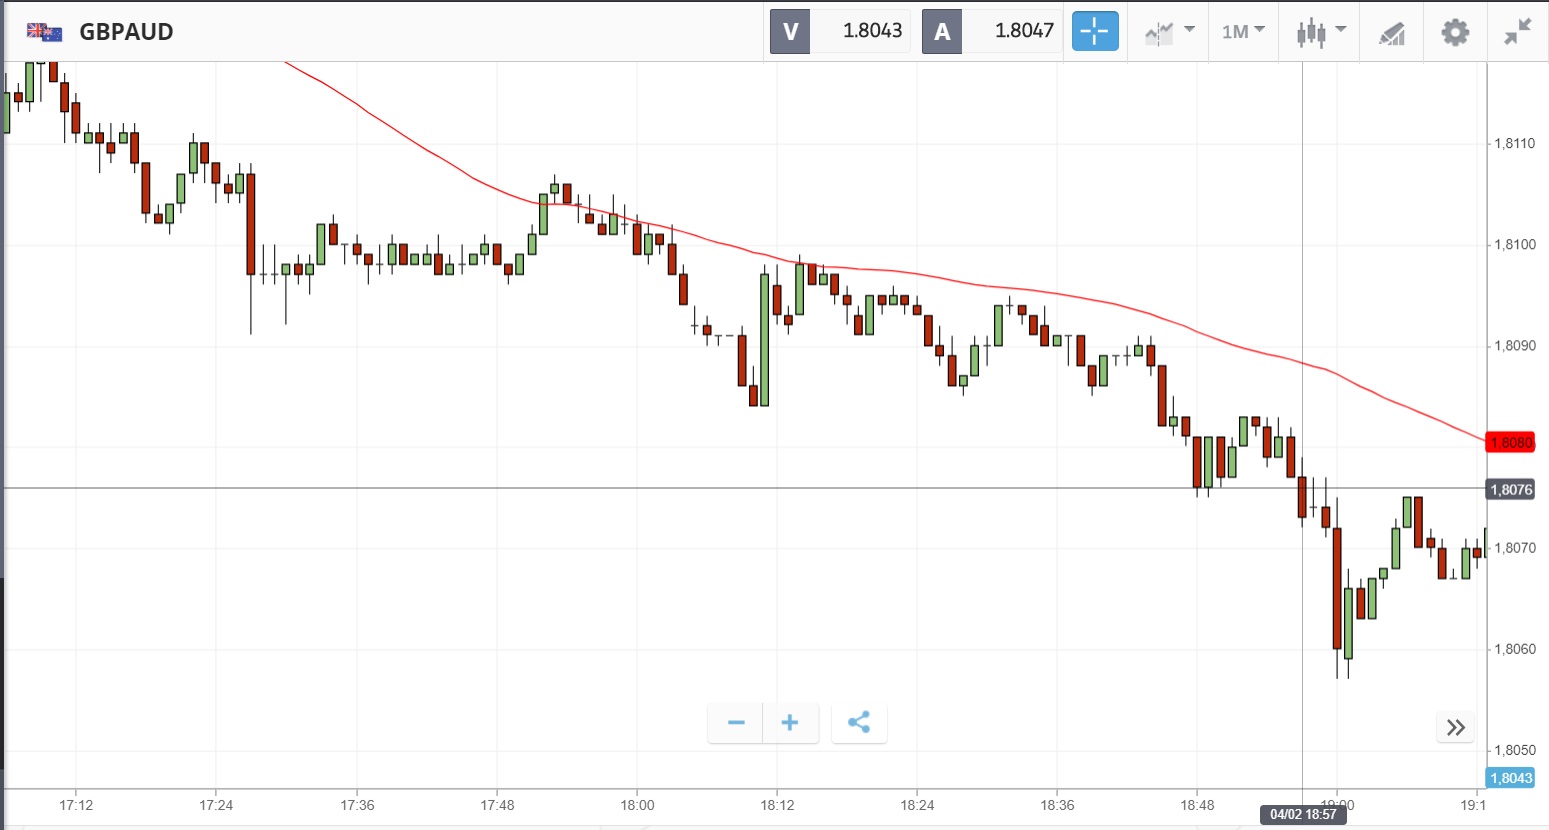Zoom in with the plus button
The height and width of the screenshot is (830, 1549).
click(x=790, y=723)
